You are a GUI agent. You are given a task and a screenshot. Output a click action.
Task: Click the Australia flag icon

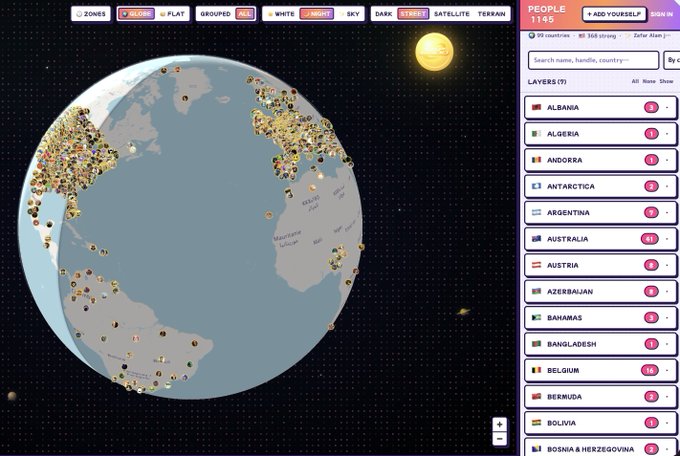click(x=536, y=239)
